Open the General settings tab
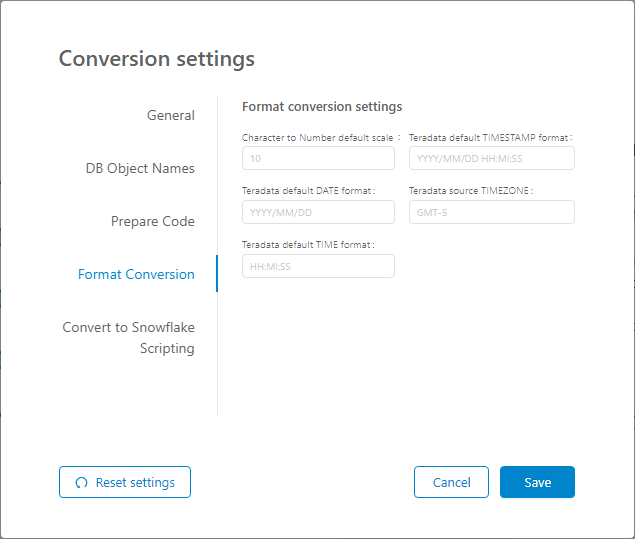This screenshot has width=635, height=539. (x=170, y=115)
